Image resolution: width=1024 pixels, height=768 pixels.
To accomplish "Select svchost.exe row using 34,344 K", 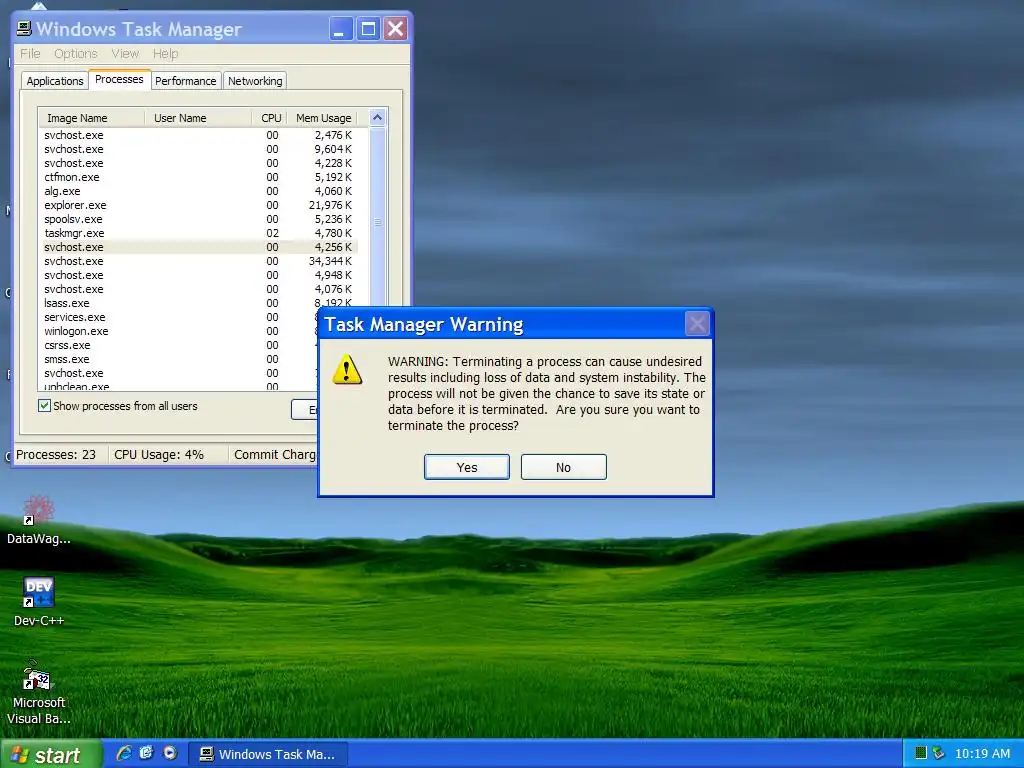I will coord(198,261).
